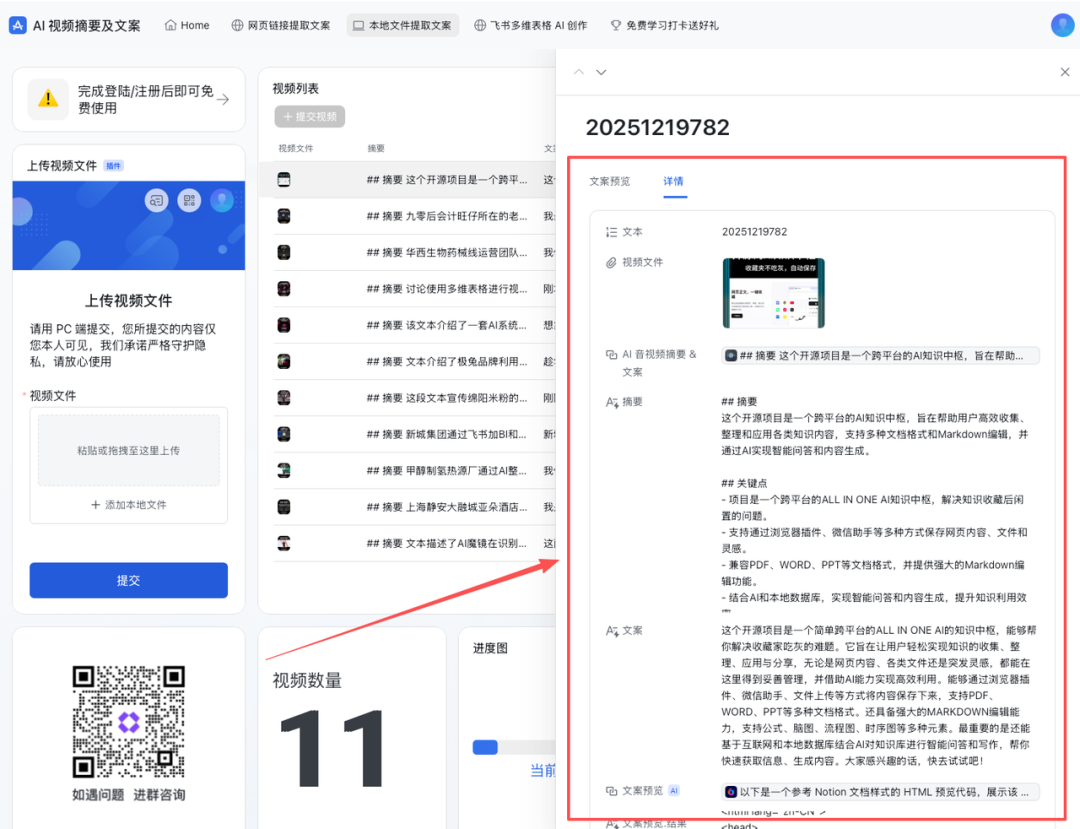Image resolution: width=1080 pixels, height=829 pixels.
Task: Click video thumbnail in 讨论使用多维表格 row
Action: pos(284,289)
